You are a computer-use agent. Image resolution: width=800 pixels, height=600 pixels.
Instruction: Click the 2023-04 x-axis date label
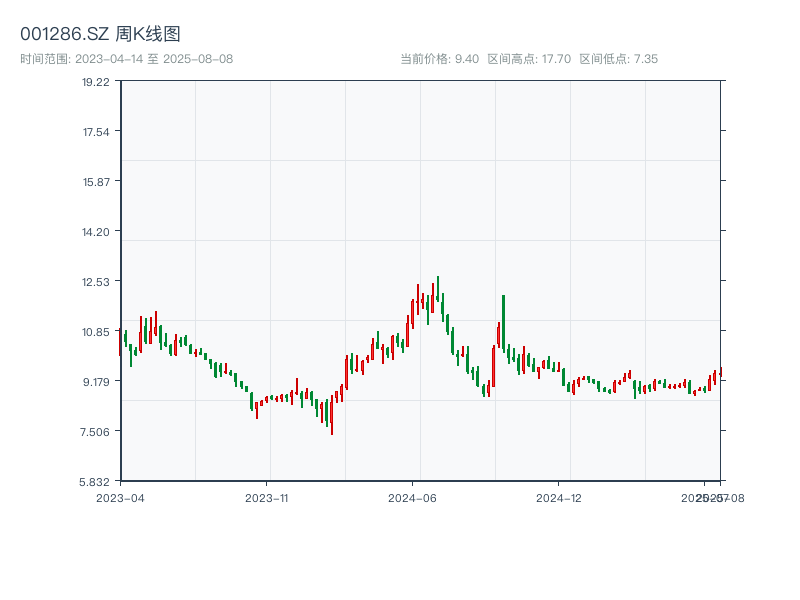(x=120, y=497)
